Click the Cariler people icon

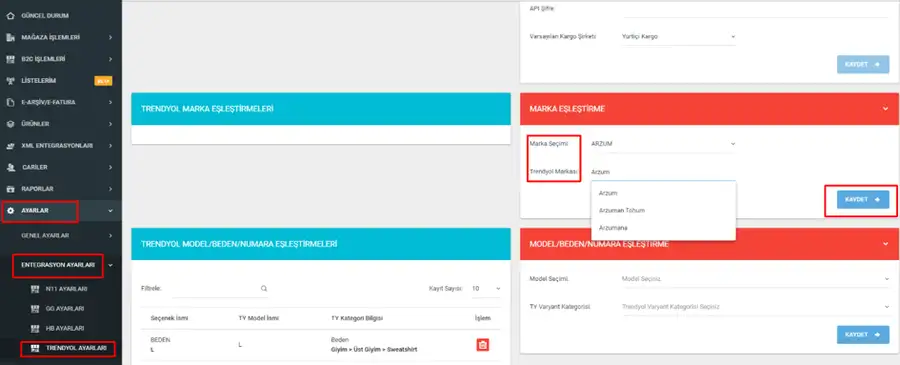(x=10, y=168)
